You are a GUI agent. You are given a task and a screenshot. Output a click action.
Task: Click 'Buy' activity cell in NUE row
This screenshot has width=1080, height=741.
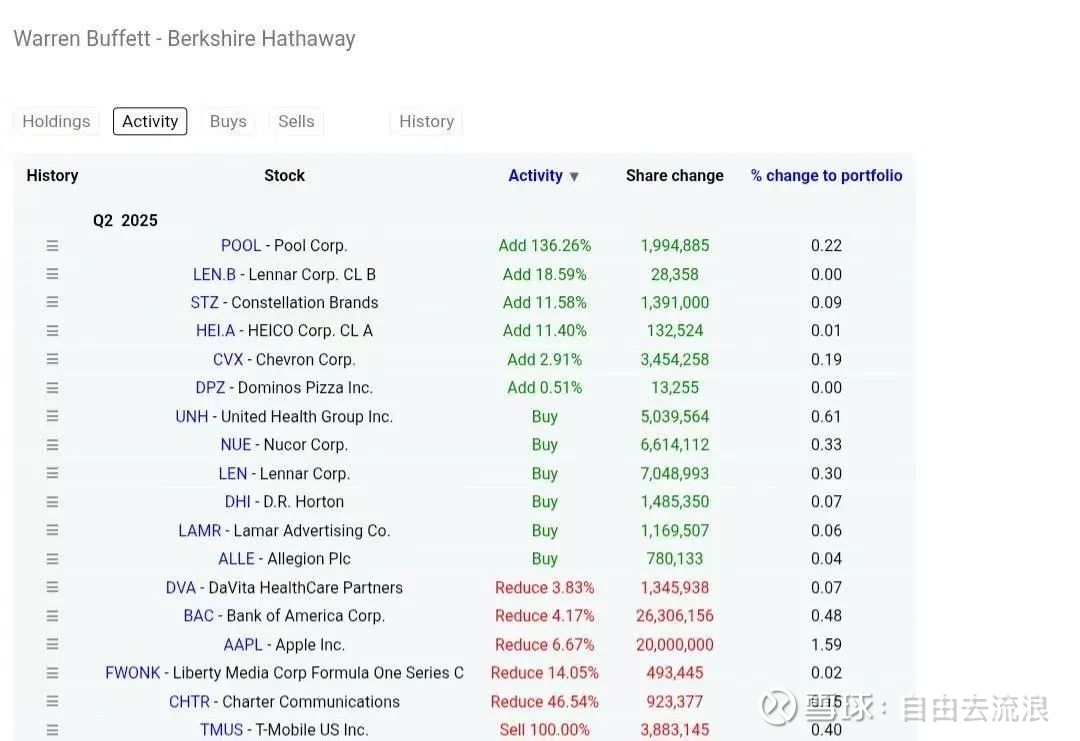point(545,445)
